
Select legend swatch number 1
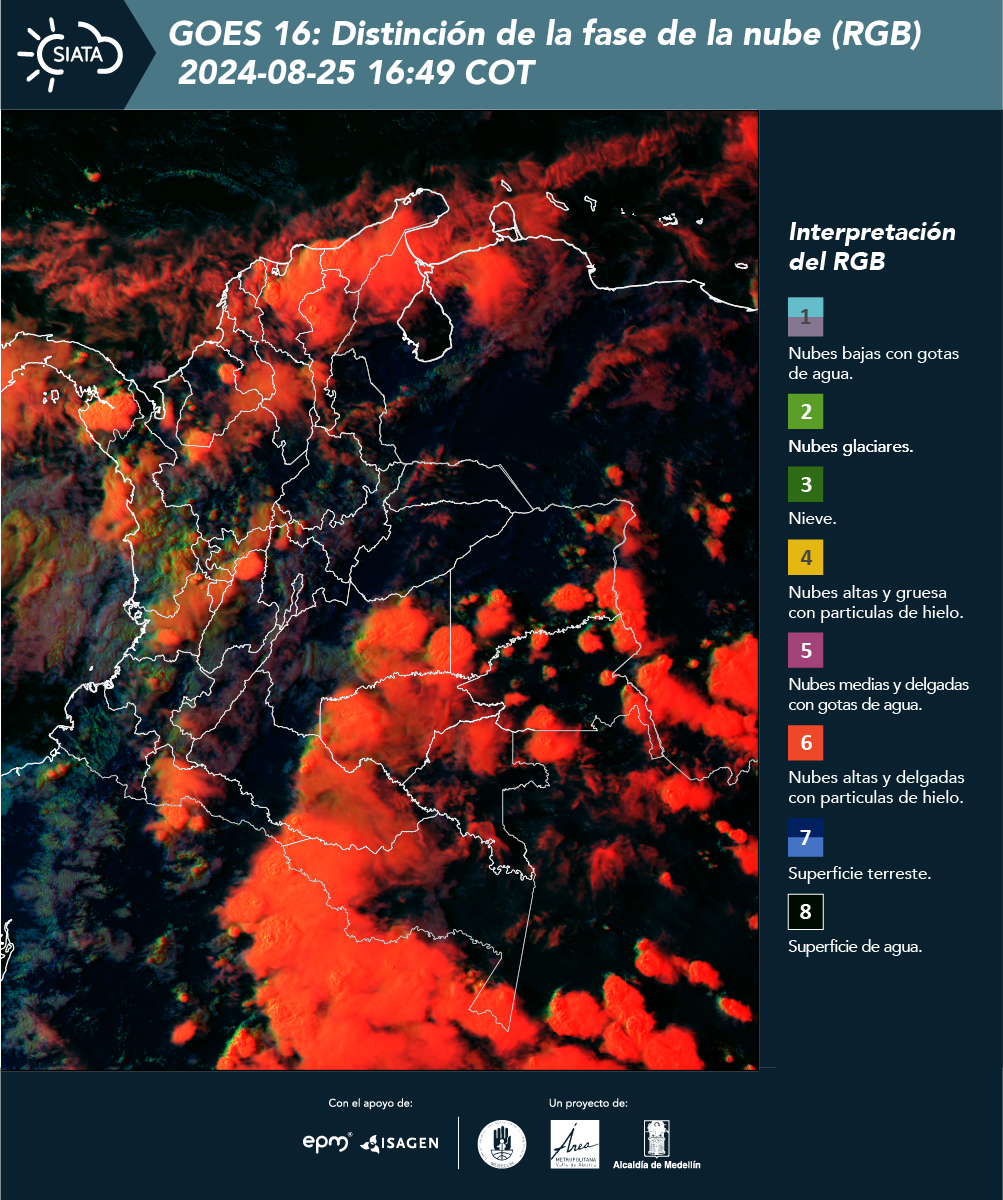coord(805,316)
